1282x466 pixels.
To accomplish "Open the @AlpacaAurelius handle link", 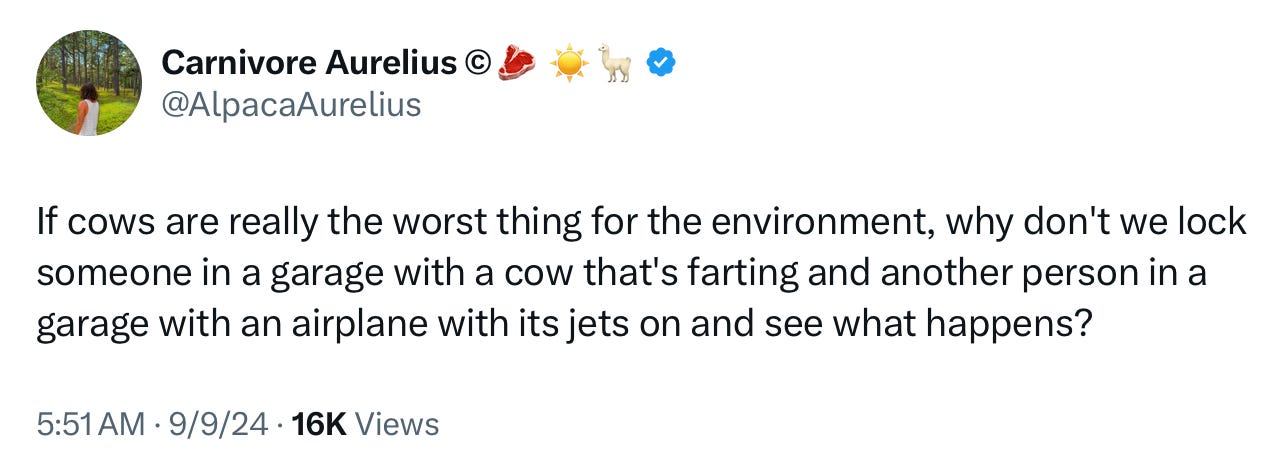I will tap(290, 103).
